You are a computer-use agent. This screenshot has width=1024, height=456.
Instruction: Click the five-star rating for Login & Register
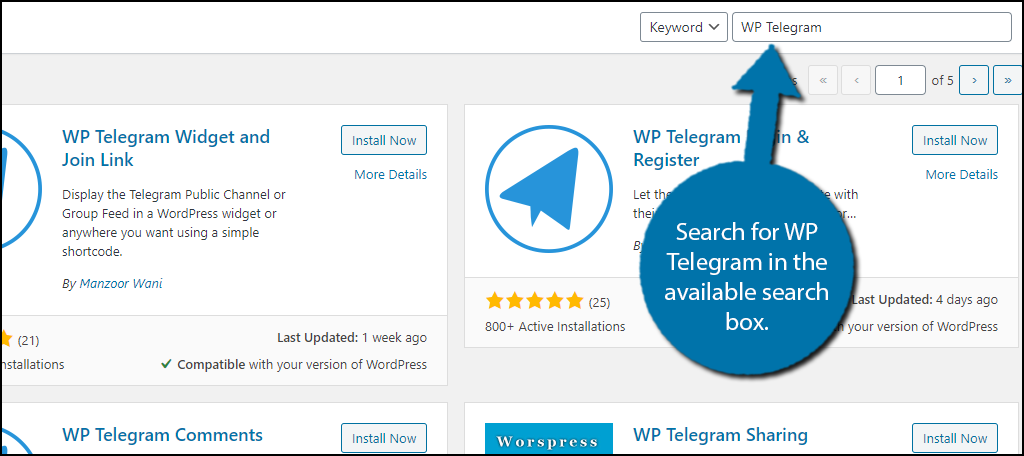pyautogui.click(x=534, y=301)
